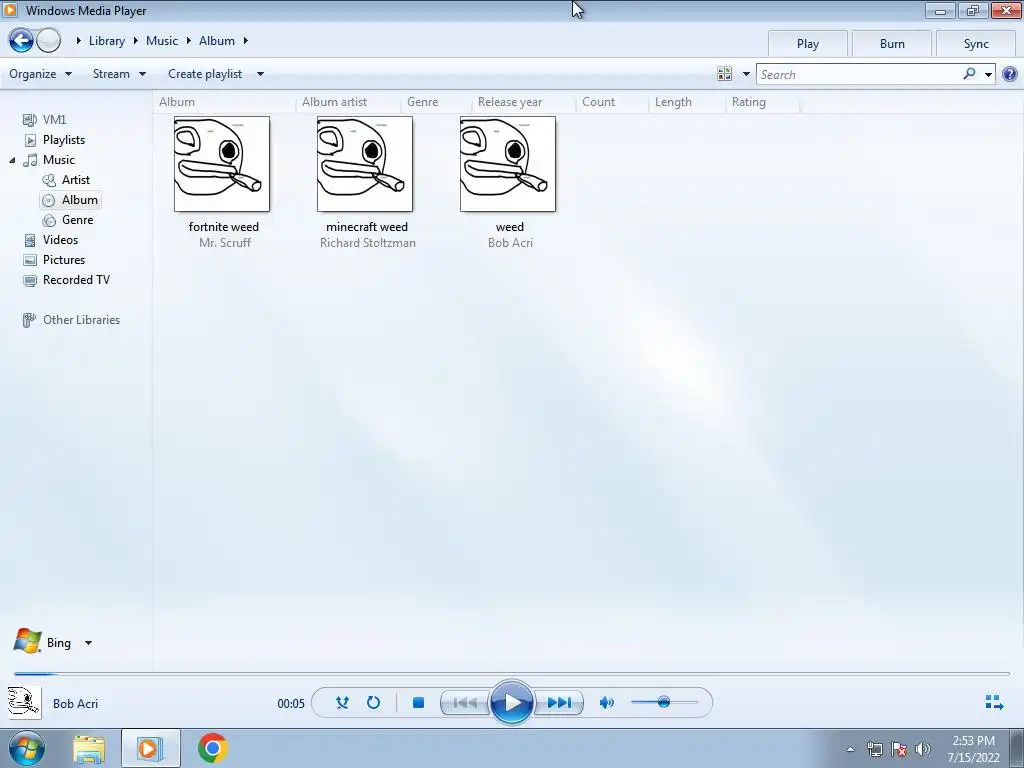
Task: Select the minecraft weed album cover
Action: (365, 164)
